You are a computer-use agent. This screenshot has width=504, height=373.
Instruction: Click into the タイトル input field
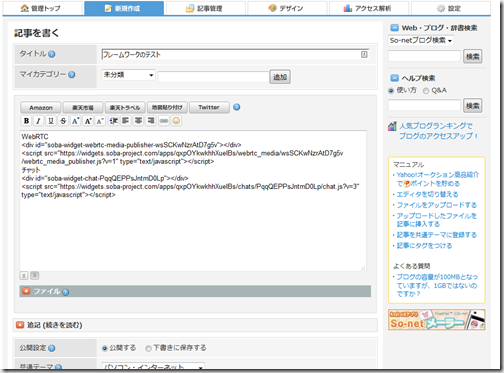[x=235, y=54]
